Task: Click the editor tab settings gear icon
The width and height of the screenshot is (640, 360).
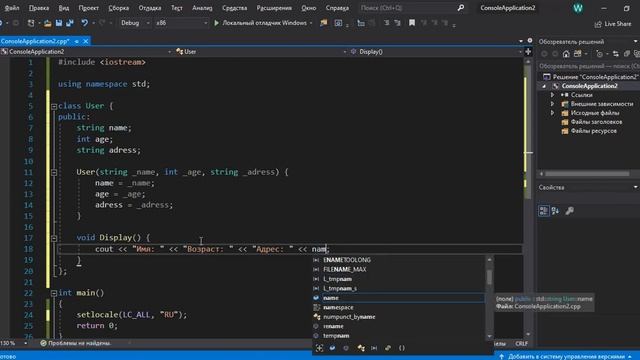Action: tap(530, 41)
